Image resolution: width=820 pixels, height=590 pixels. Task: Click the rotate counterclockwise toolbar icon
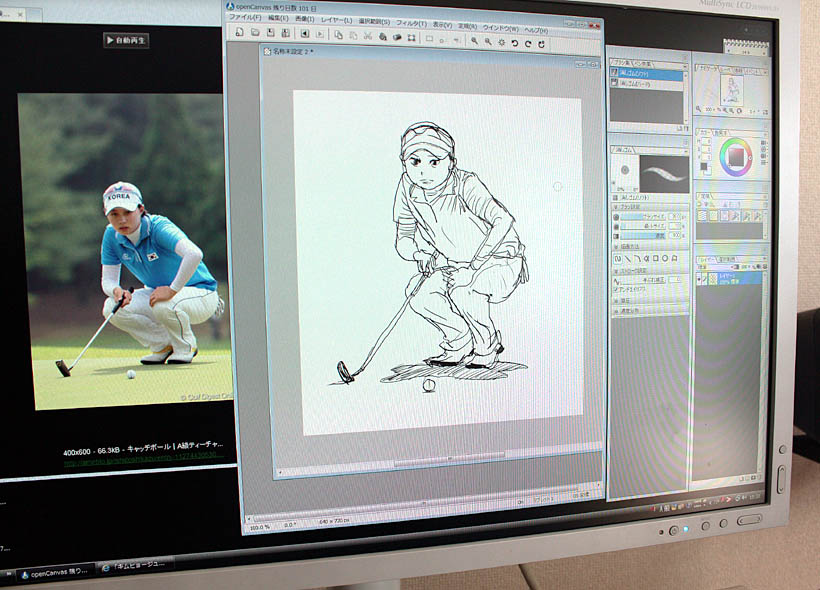click(x=515, y=43)
